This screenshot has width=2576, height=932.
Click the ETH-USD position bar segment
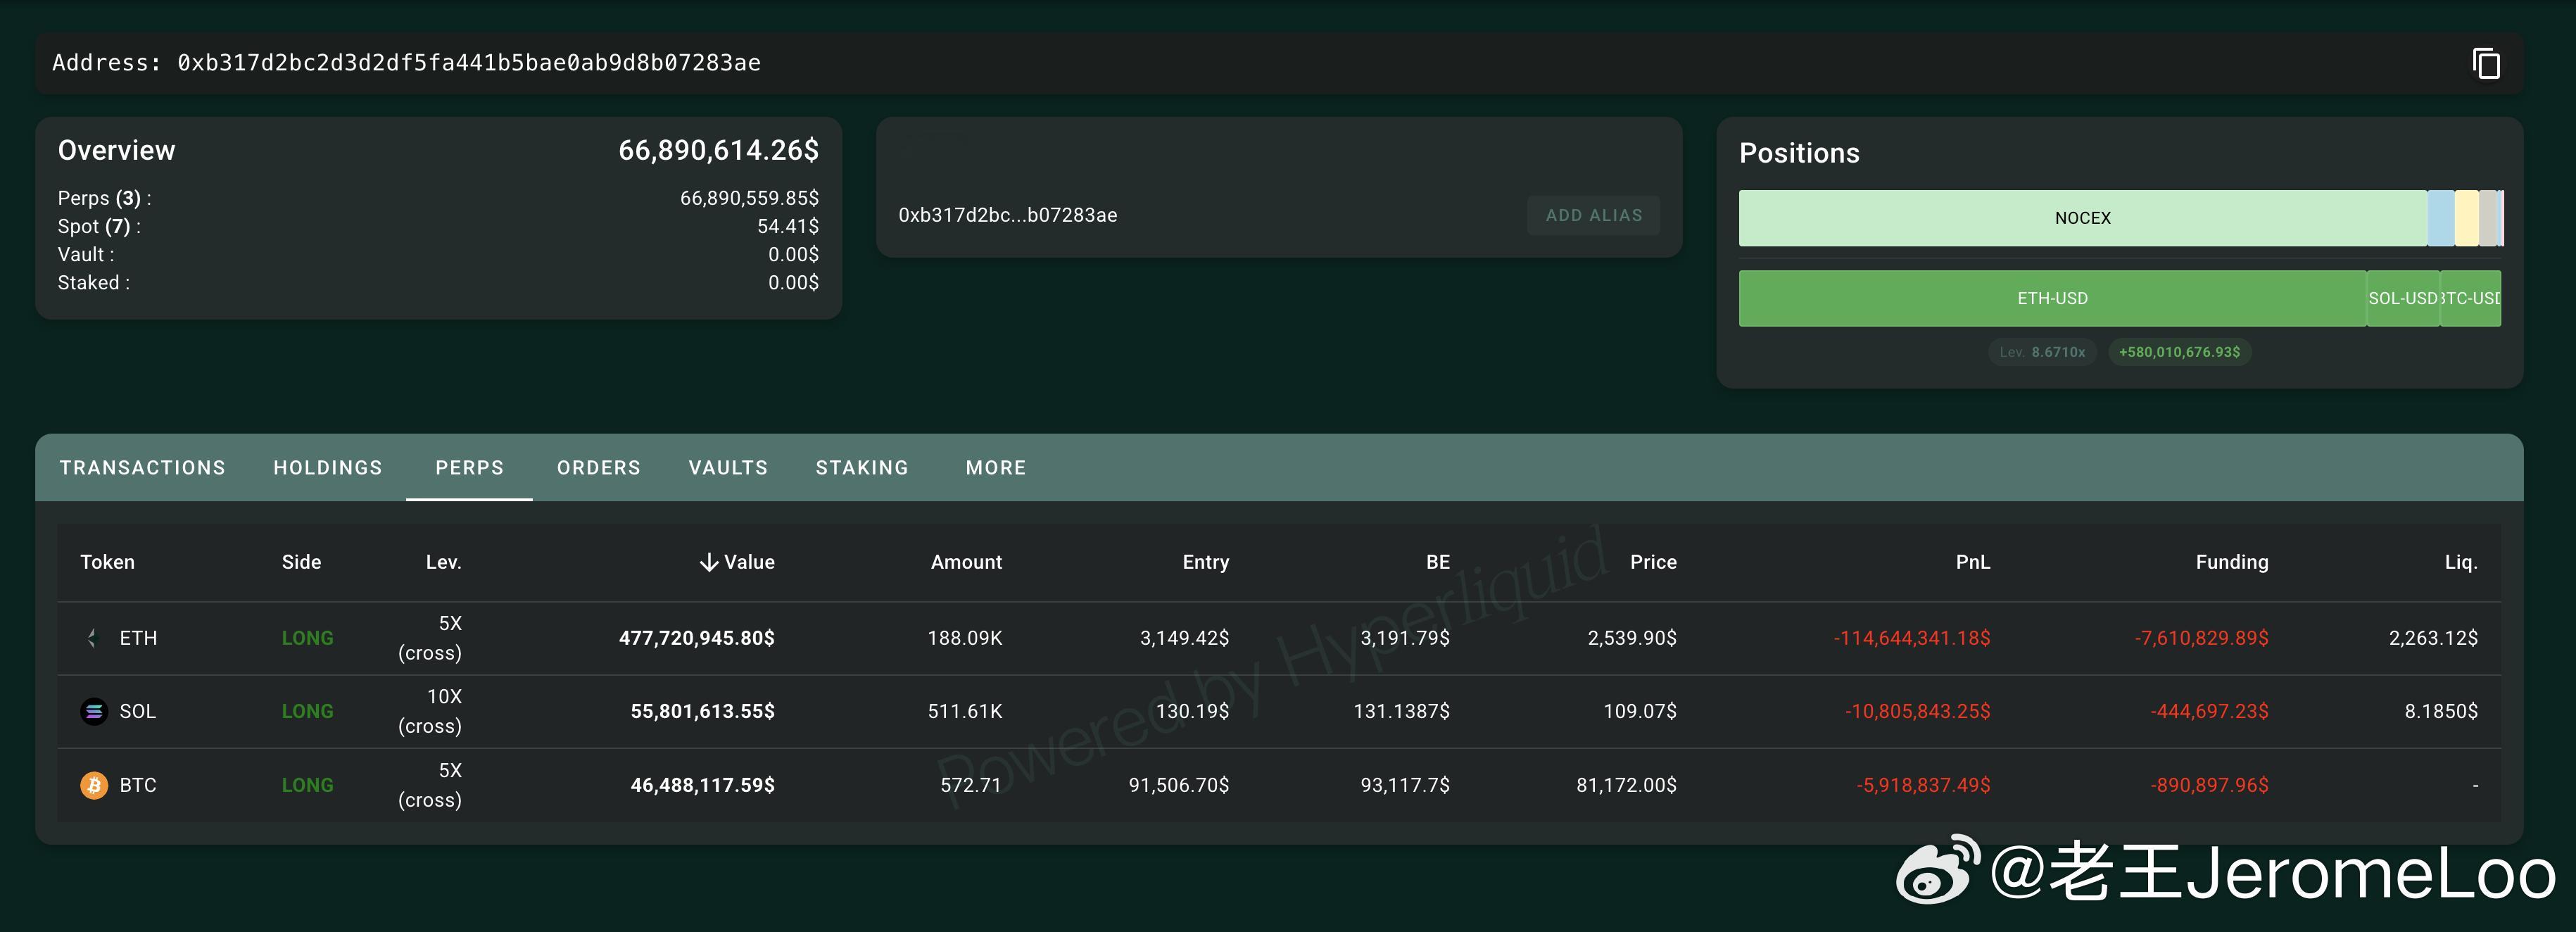point(2052,298)
